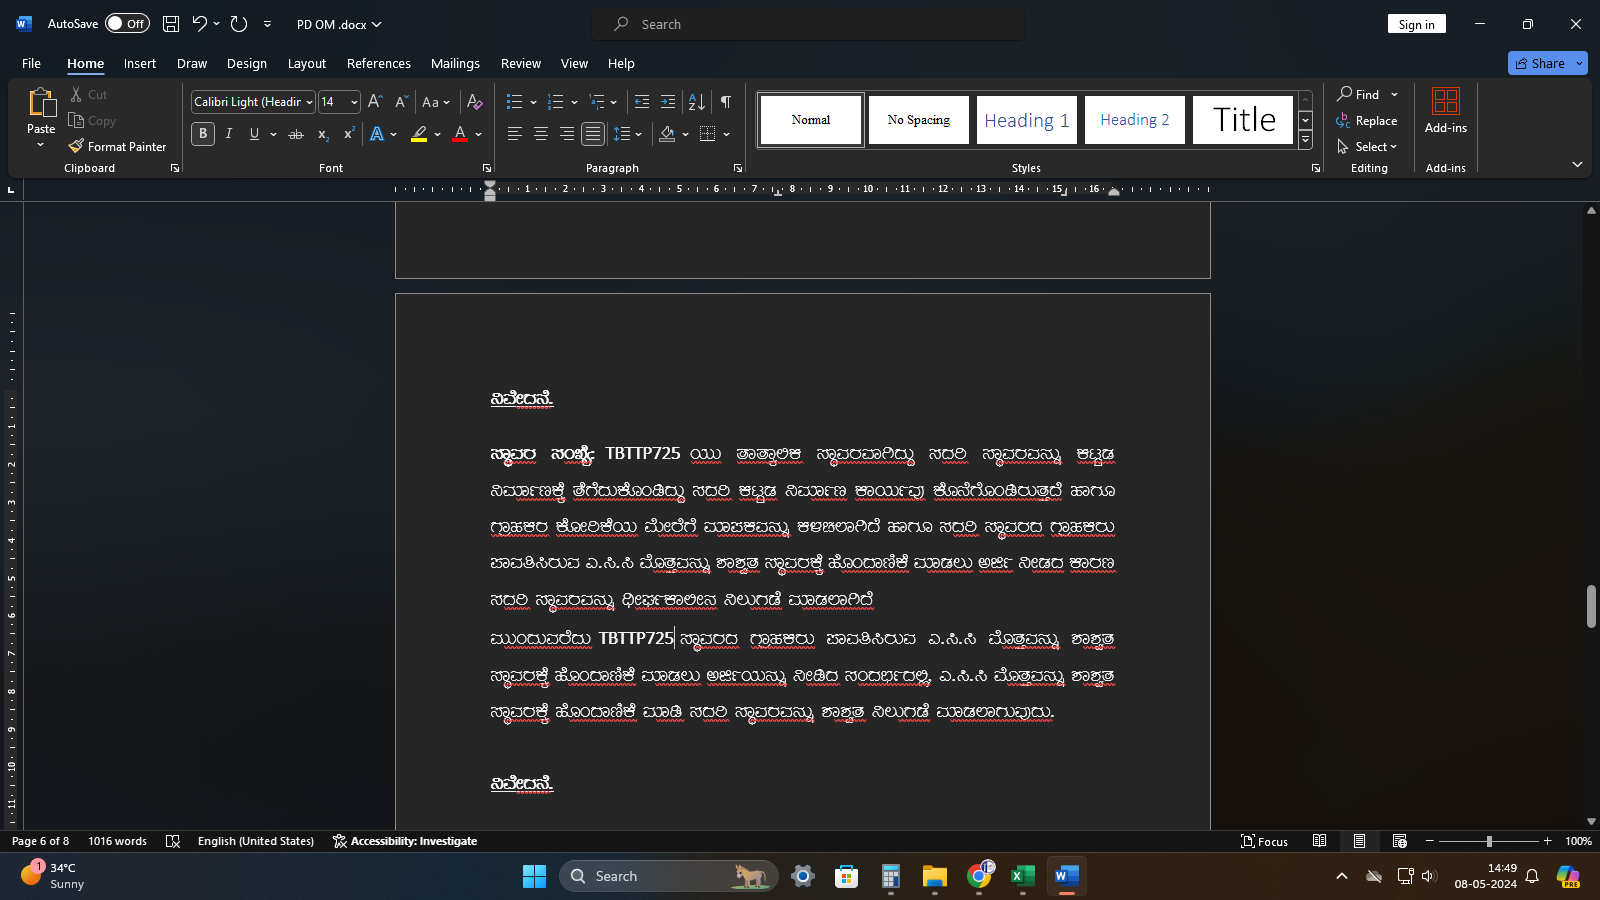
Task: Shrink font size icon
Action: pyautogui.click(x=401, y=102)
